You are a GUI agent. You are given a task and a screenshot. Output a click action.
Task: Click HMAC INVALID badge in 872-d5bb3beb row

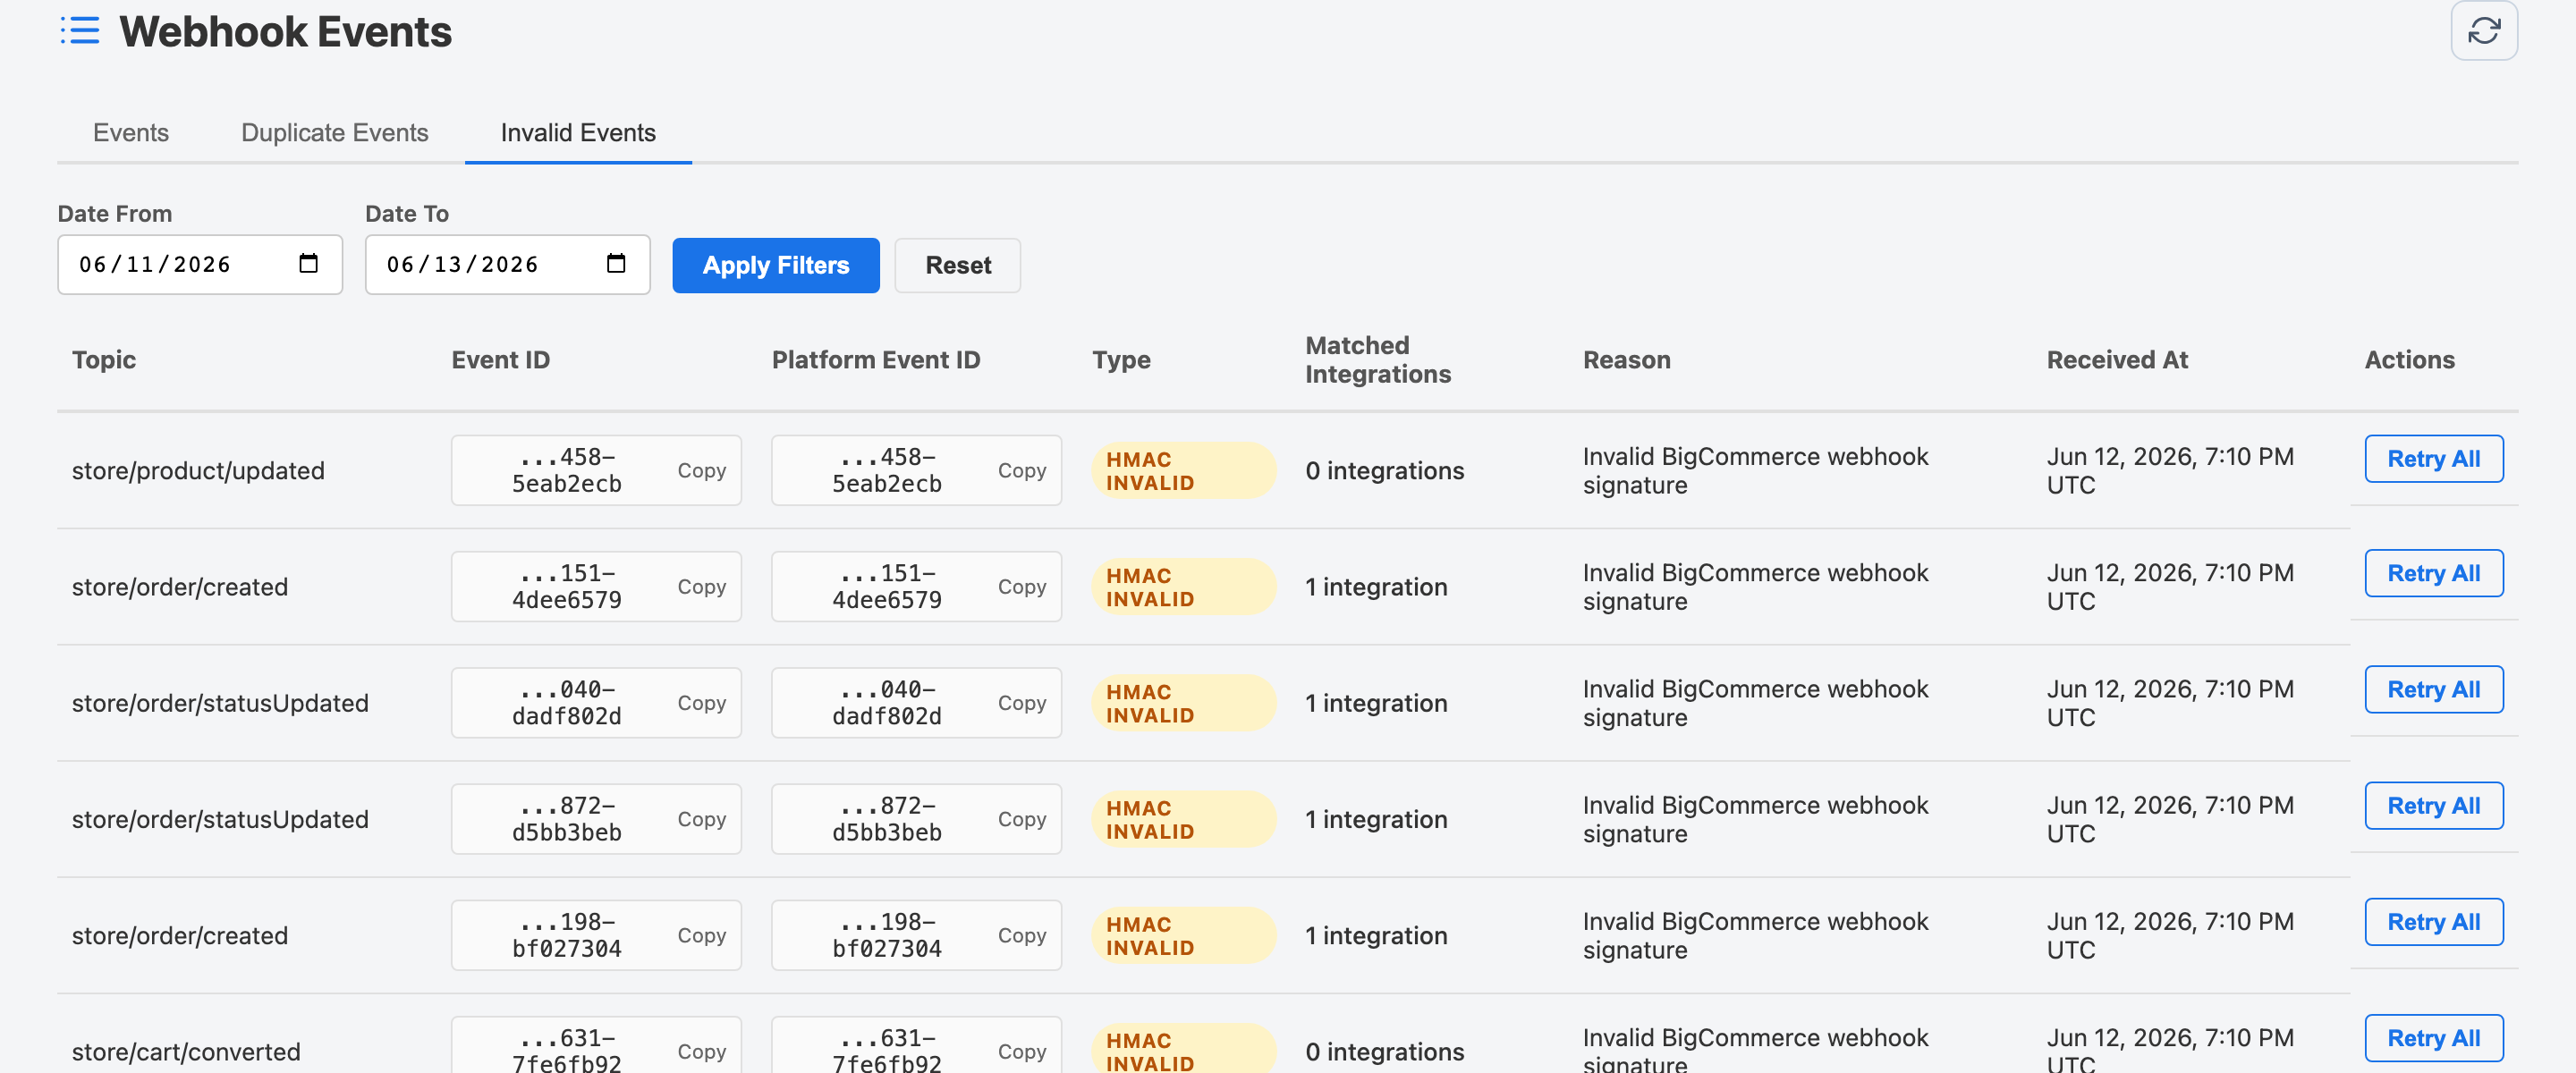coord(1183,819)
